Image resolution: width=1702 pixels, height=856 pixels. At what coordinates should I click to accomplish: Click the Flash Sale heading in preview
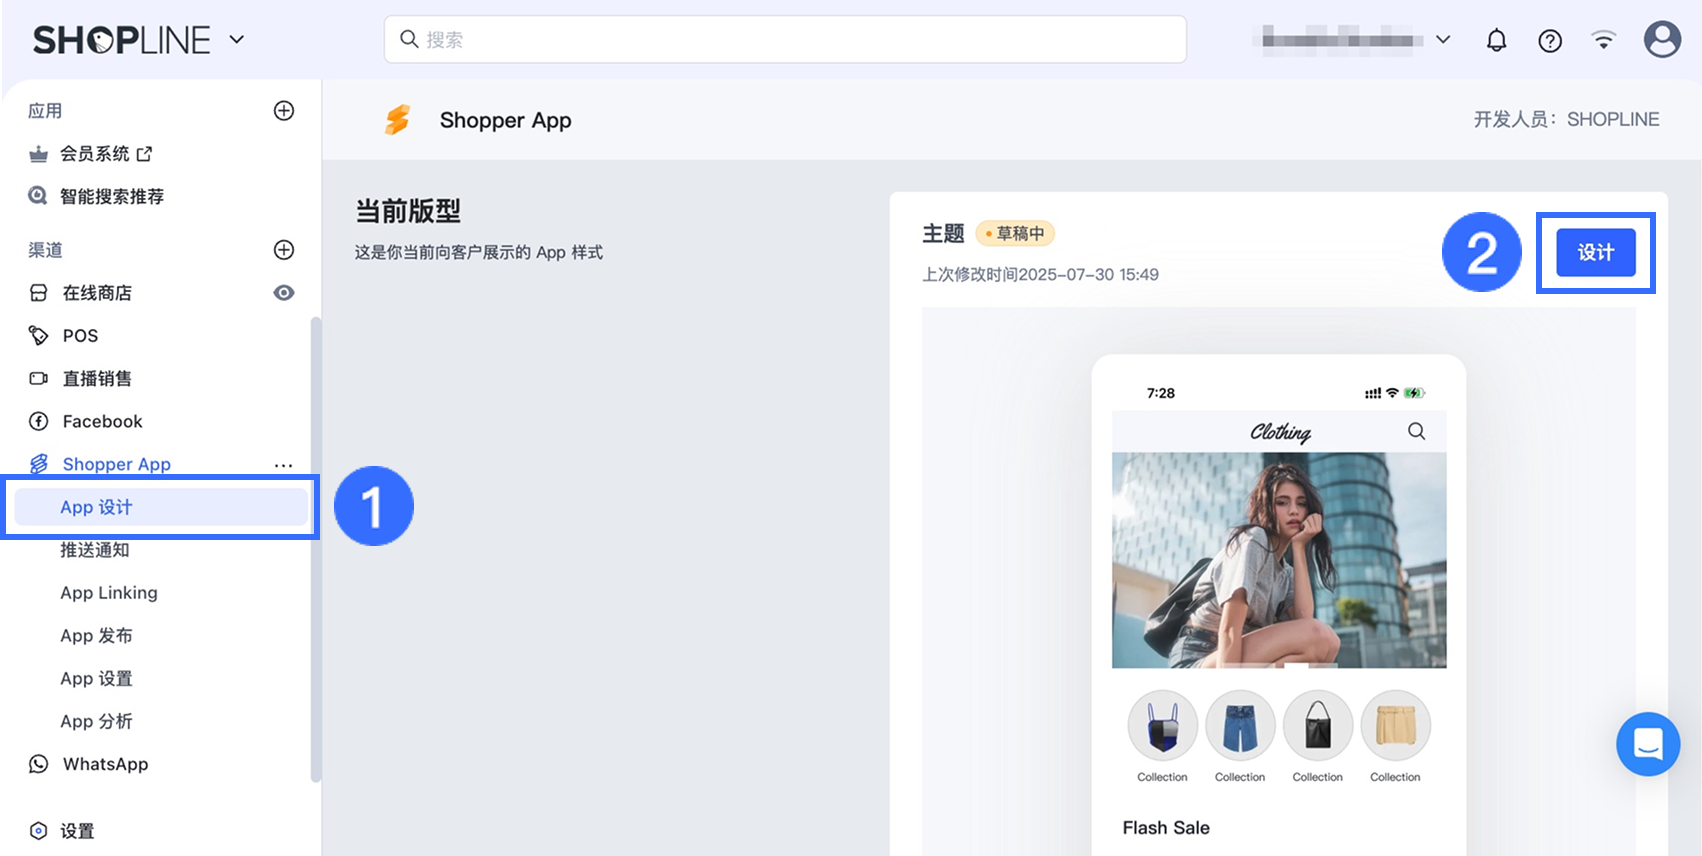coord(1166,828)
